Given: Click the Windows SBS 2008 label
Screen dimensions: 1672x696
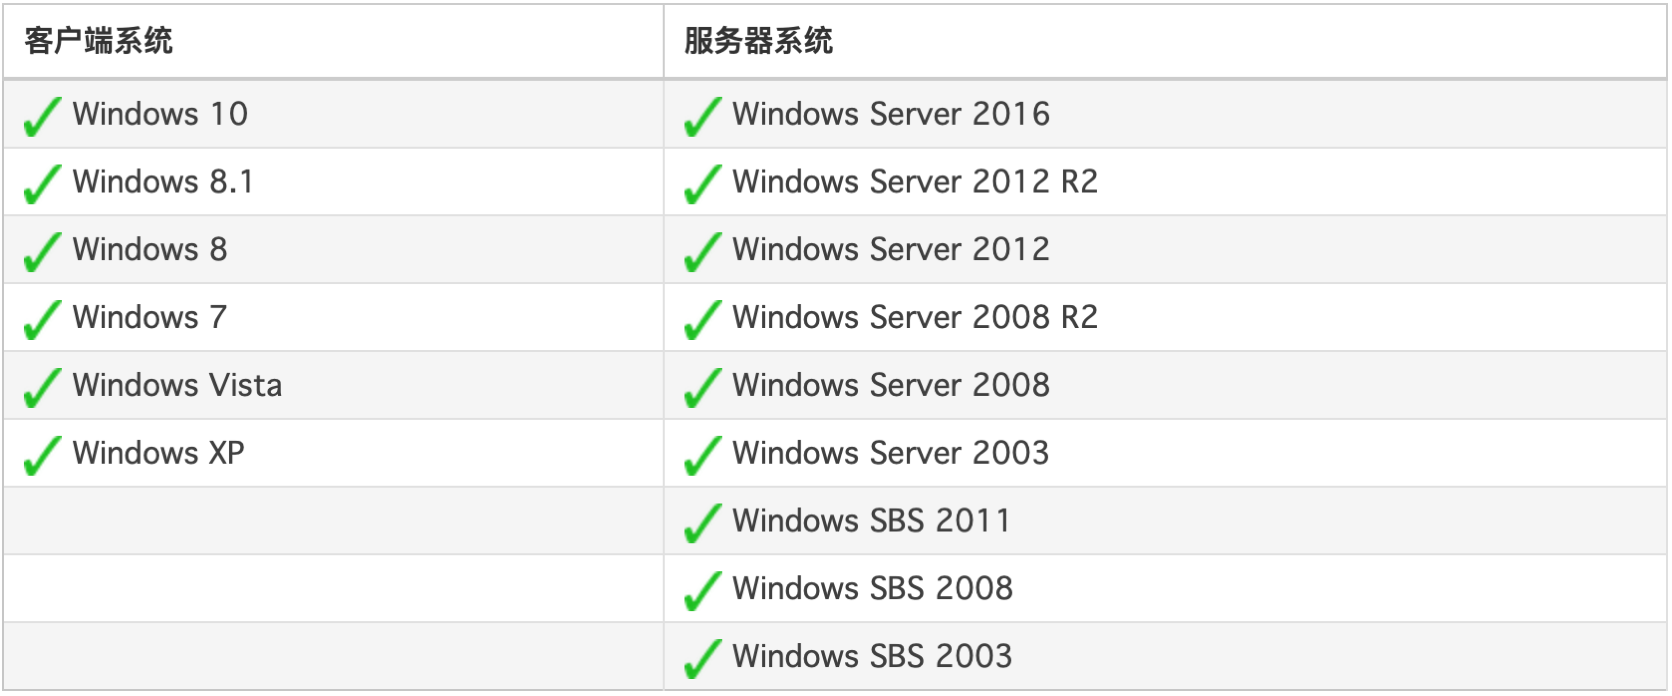Looking at the screenshot, I should pyautogui.click(x=872, y=588).
